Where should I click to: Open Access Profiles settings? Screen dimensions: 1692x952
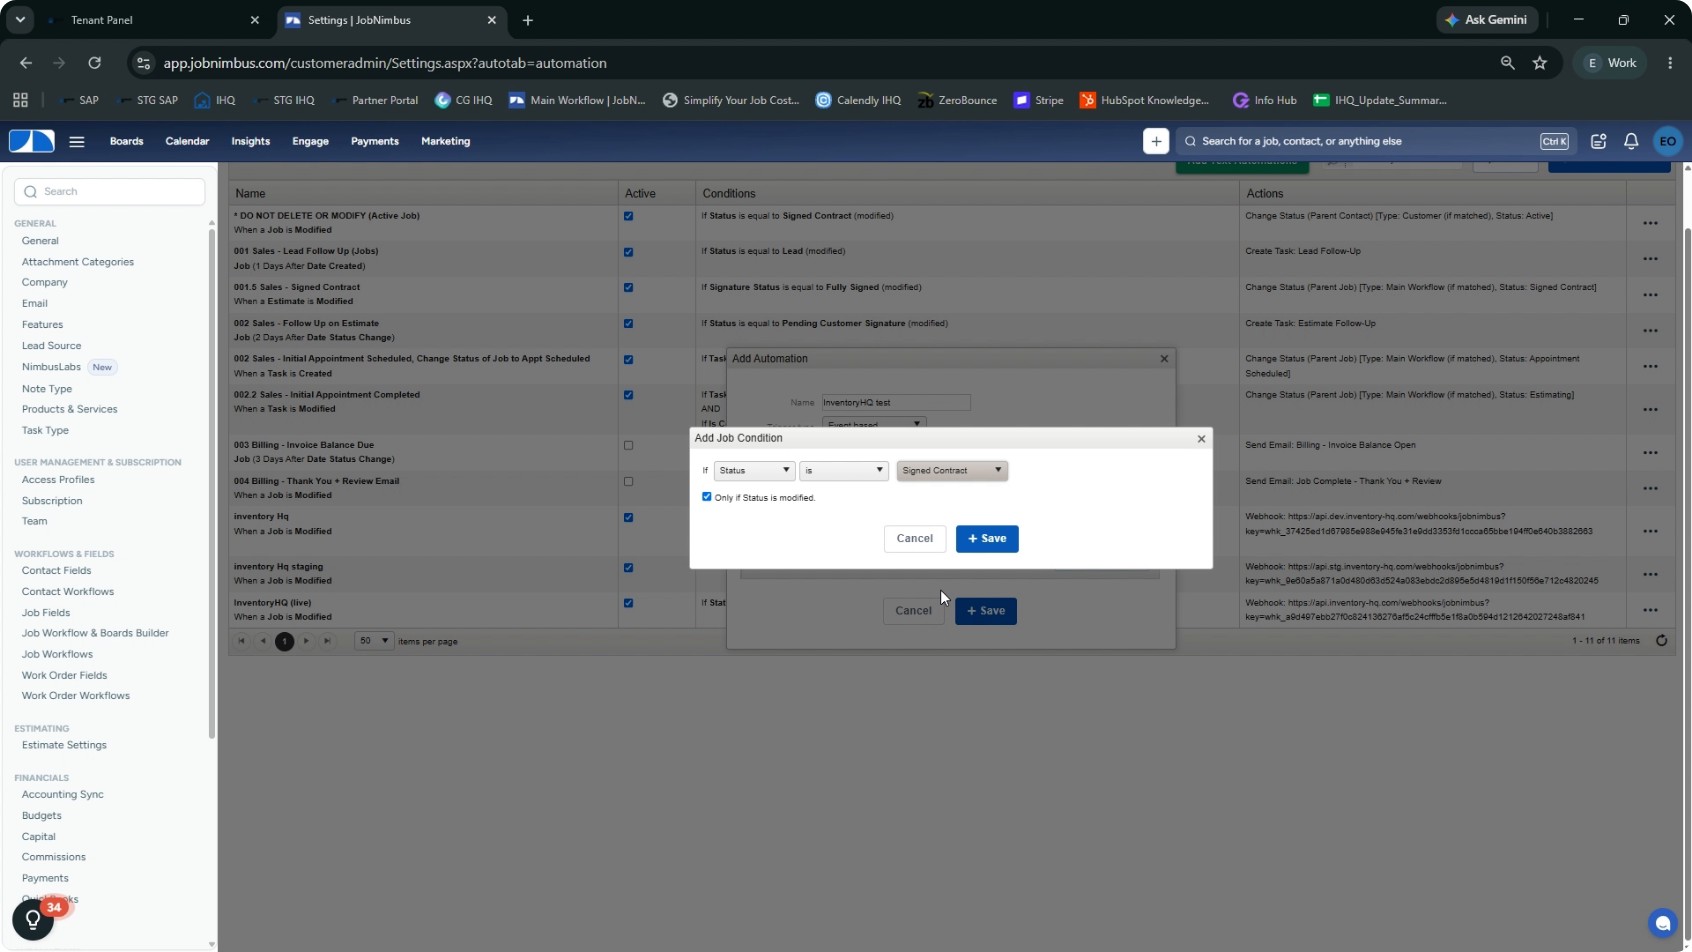tap(58, 480)
